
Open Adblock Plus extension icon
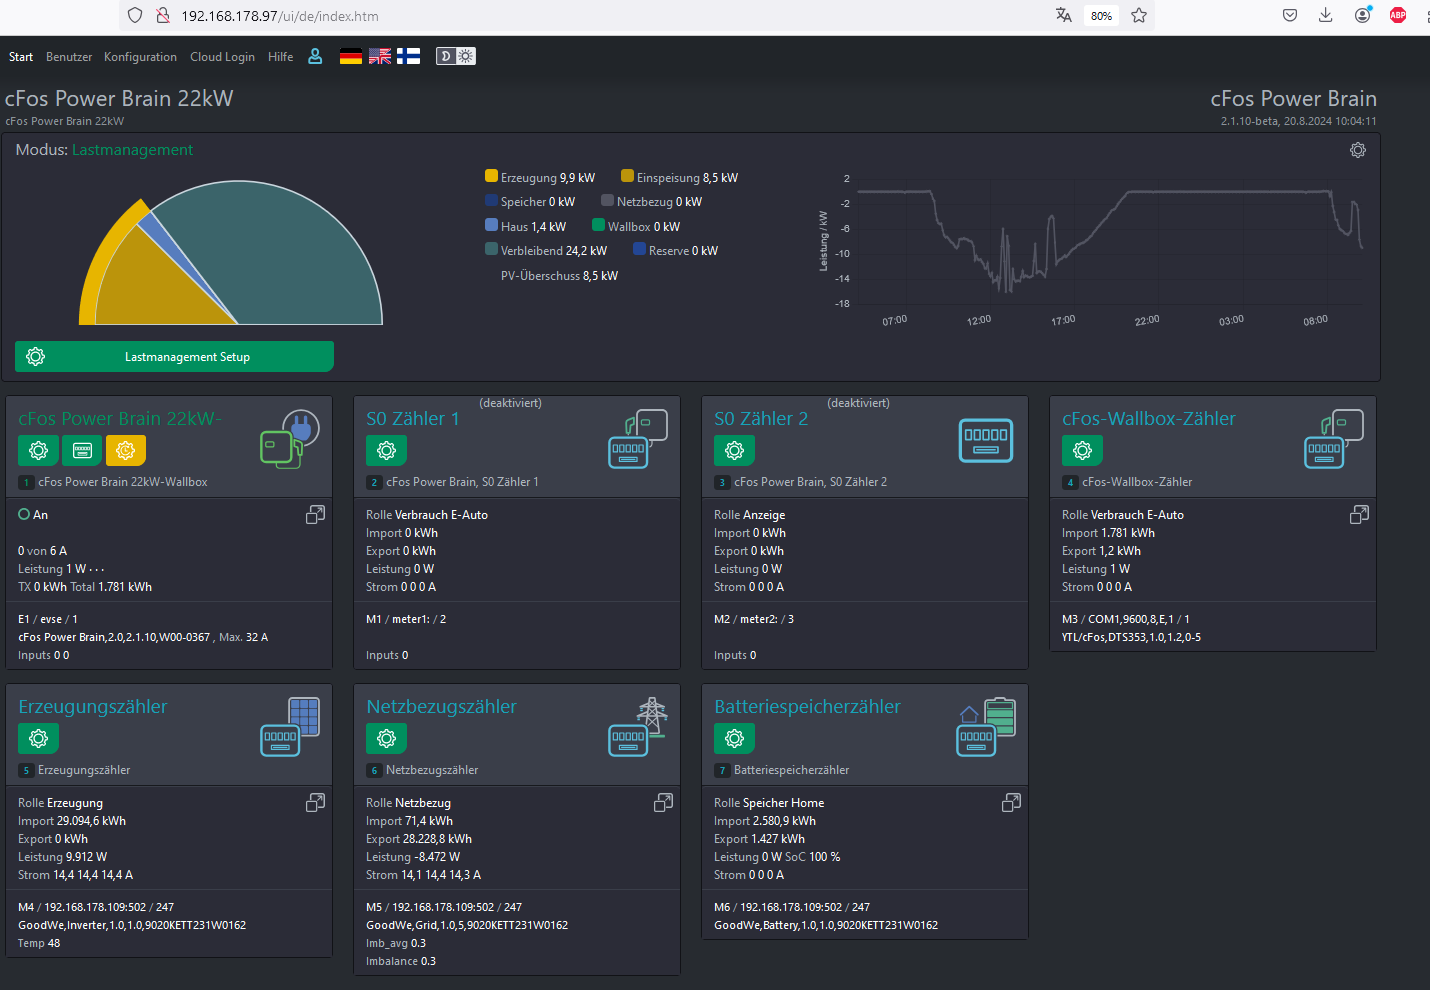point(1398,15)
